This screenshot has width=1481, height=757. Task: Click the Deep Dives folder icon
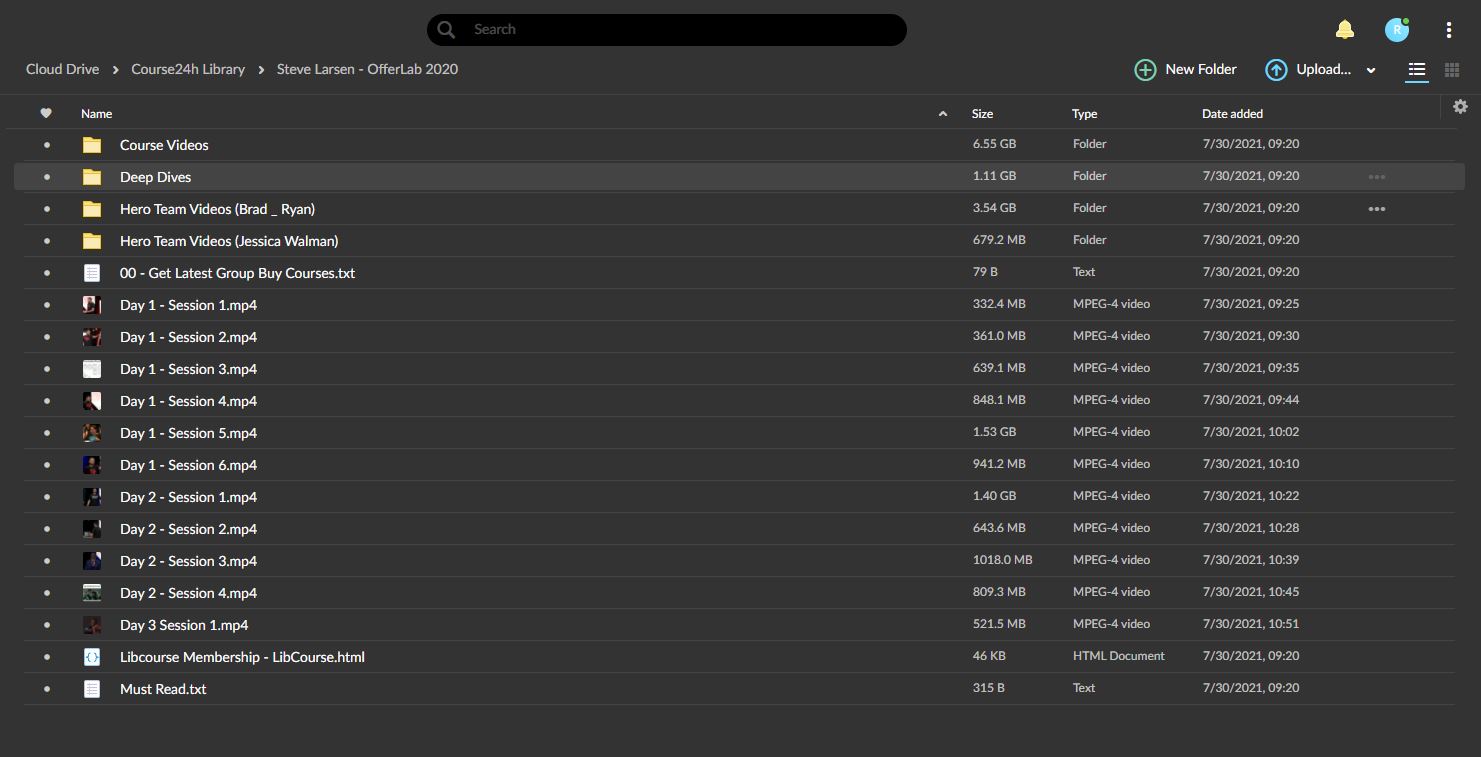coord(92,177)
